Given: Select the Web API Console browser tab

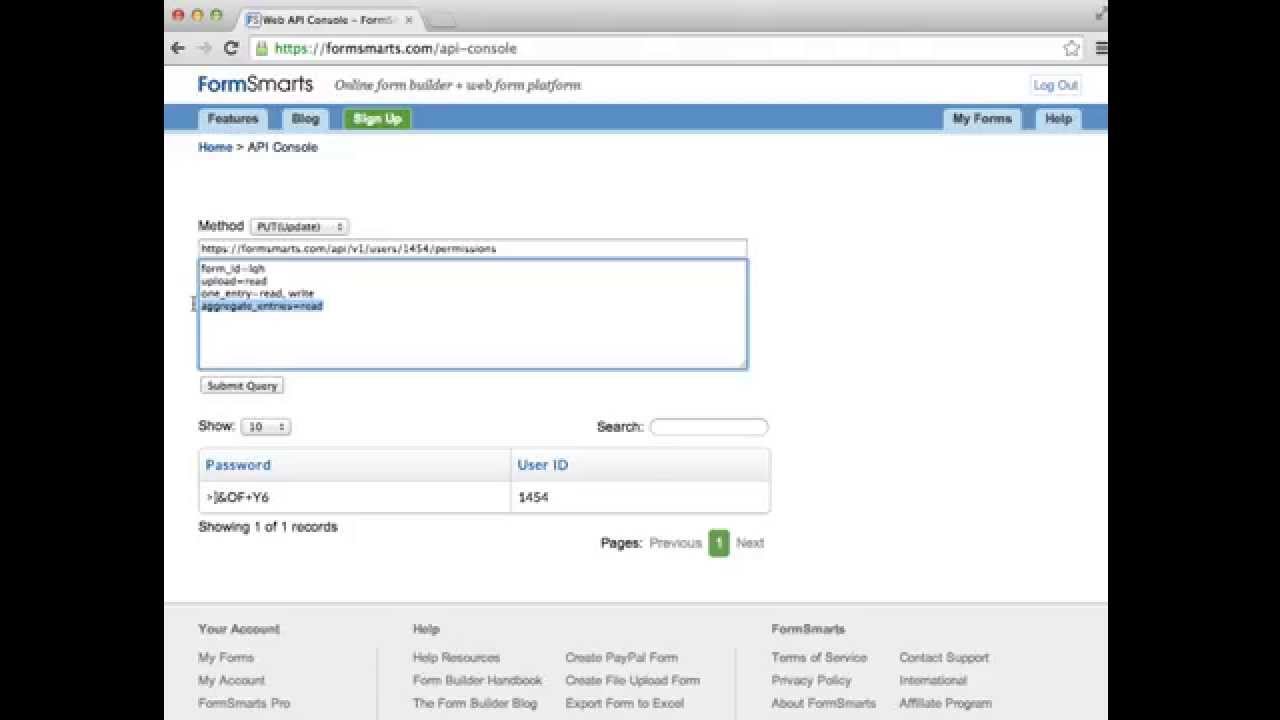Looking at the screenshot, I should [x=328, y=20].
